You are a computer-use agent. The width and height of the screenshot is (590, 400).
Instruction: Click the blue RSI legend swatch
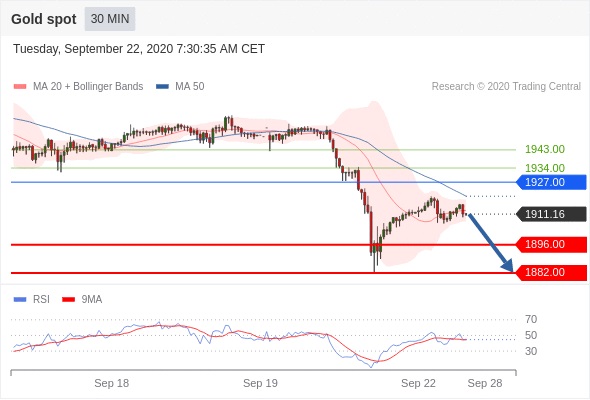(20, 300)
